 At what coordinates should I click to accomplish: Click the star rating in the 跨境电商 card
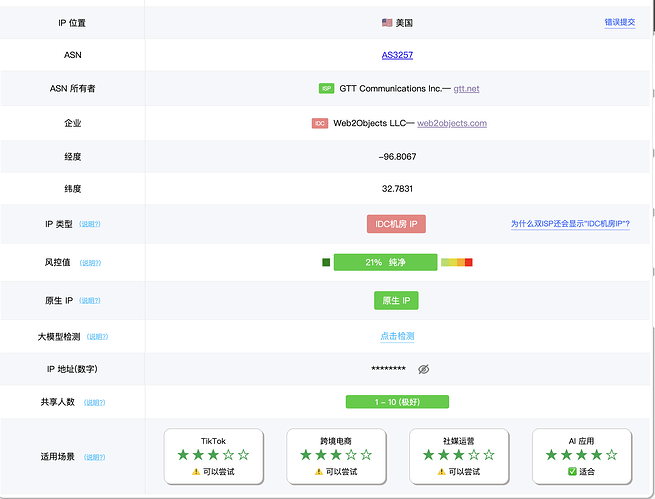coord(336,455)
